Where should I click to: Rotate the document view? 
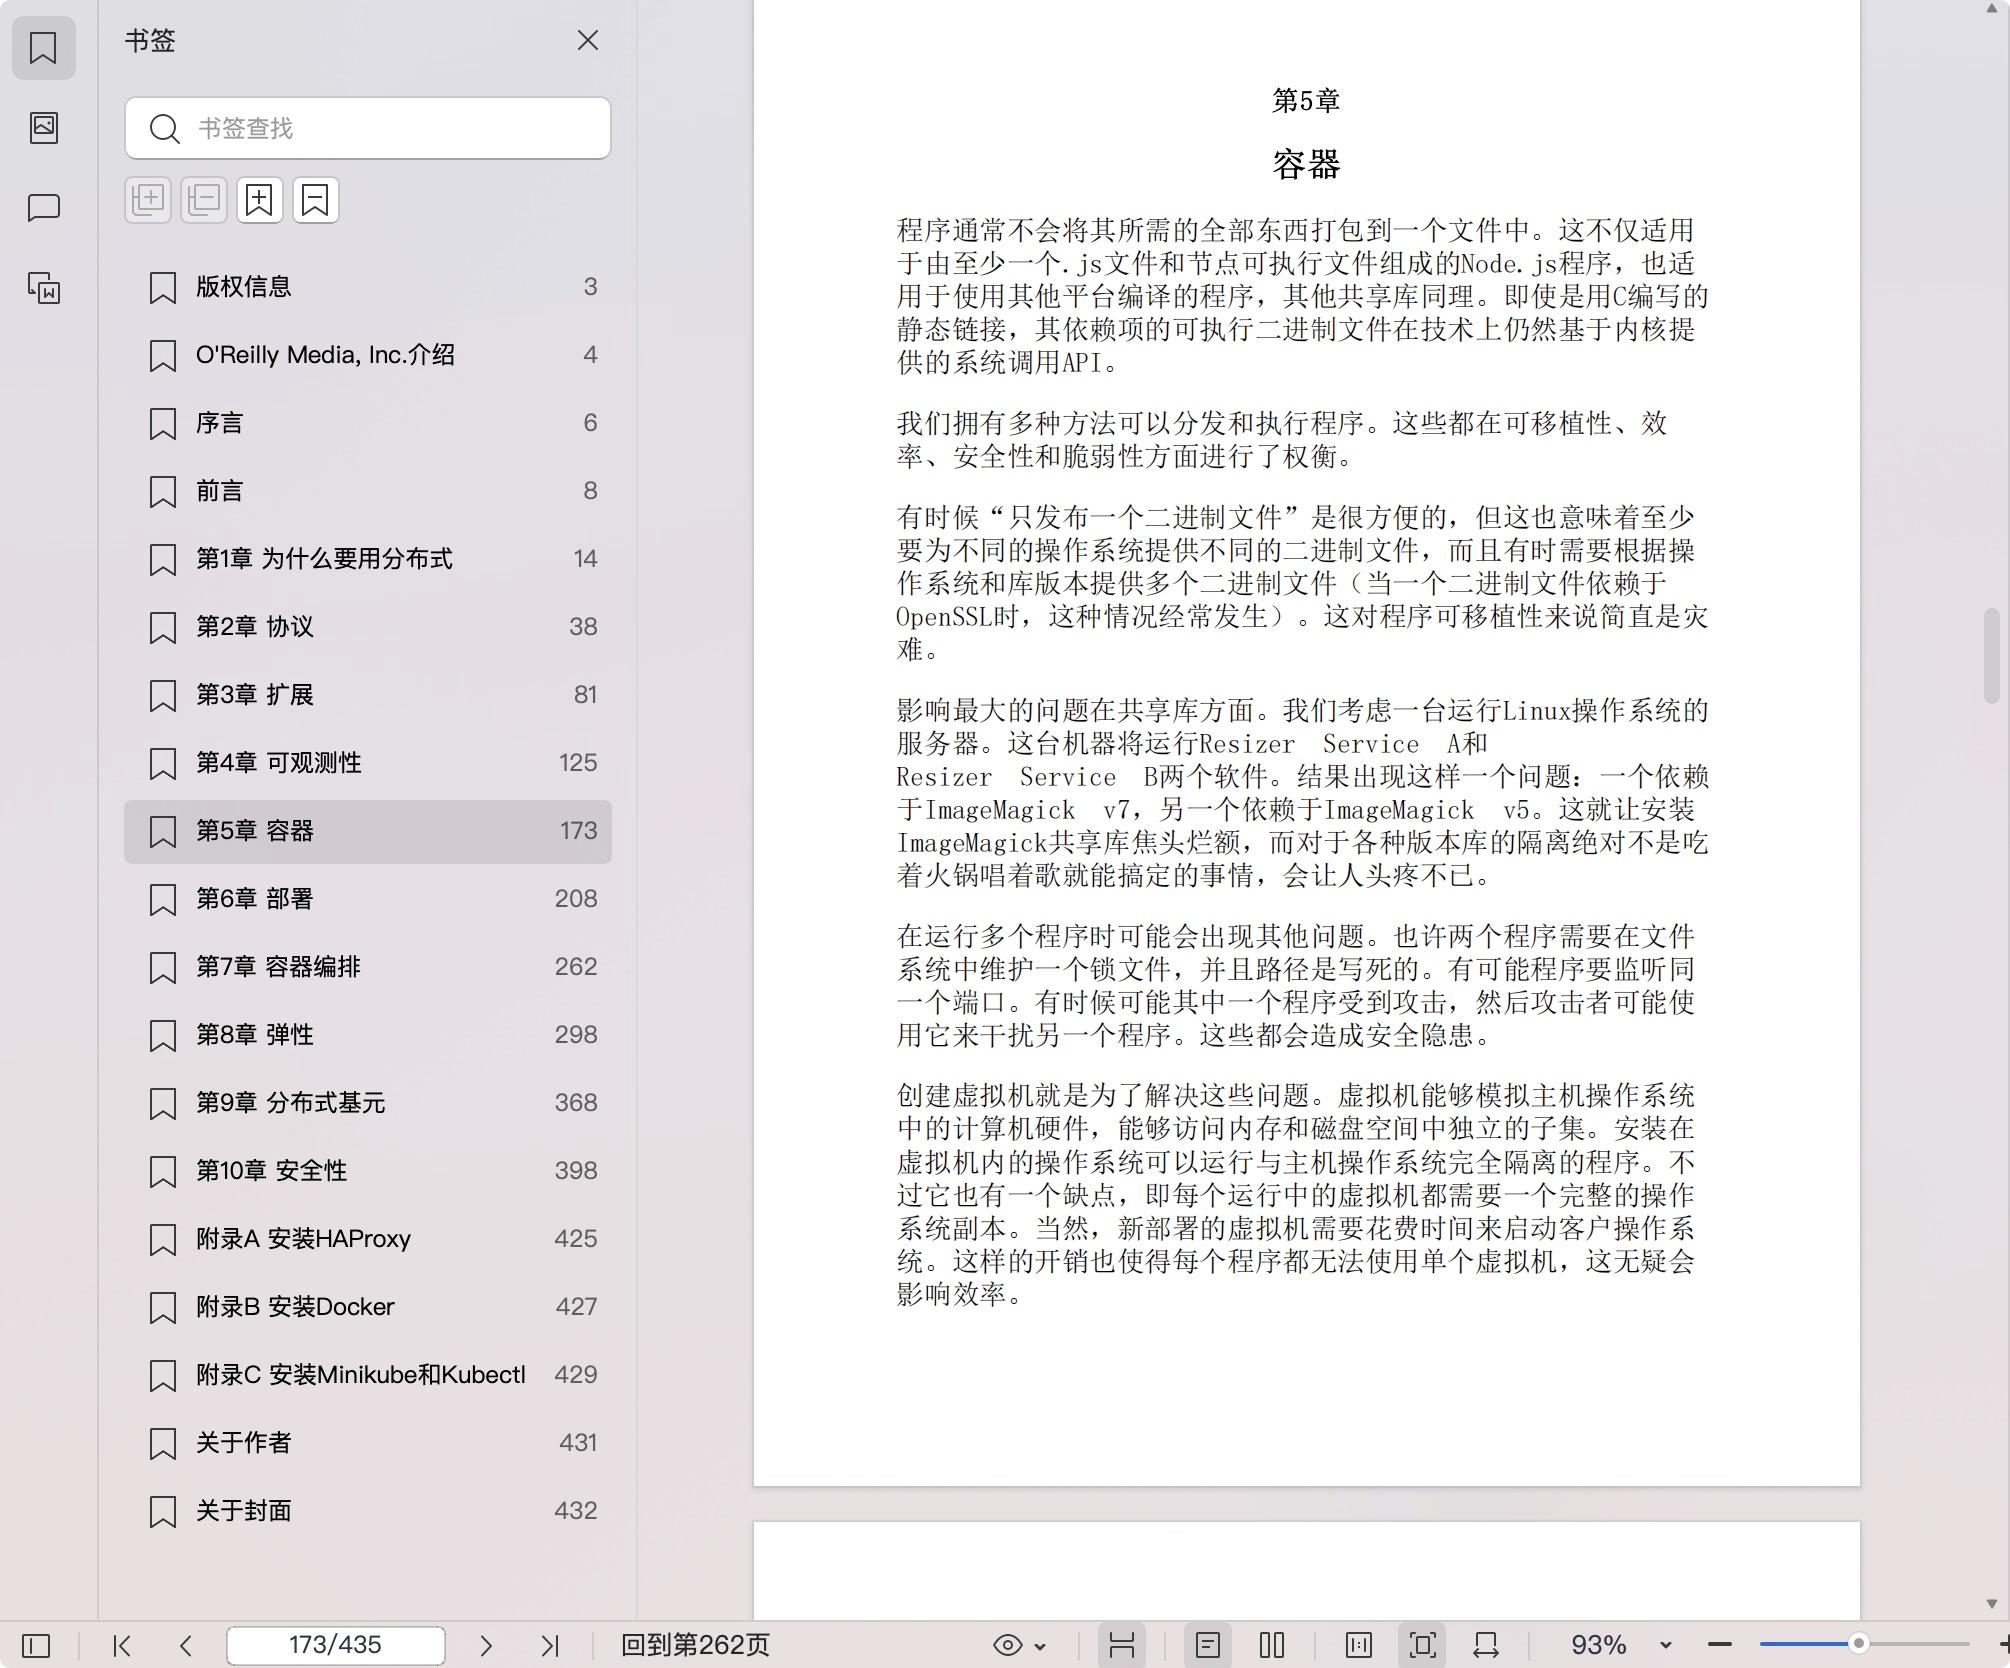click(x=1486, y=1645)
